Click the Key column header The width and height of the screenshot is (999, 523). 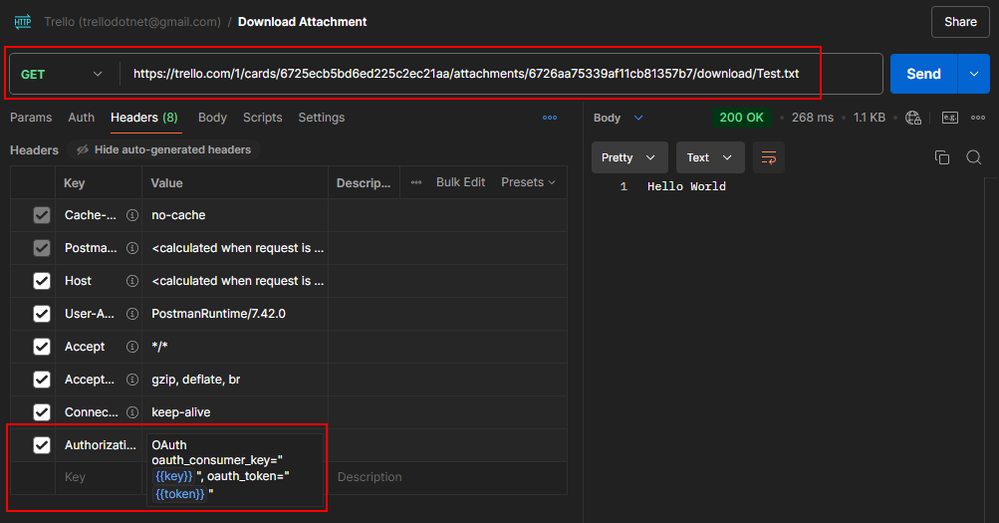(x=74, y=183)
